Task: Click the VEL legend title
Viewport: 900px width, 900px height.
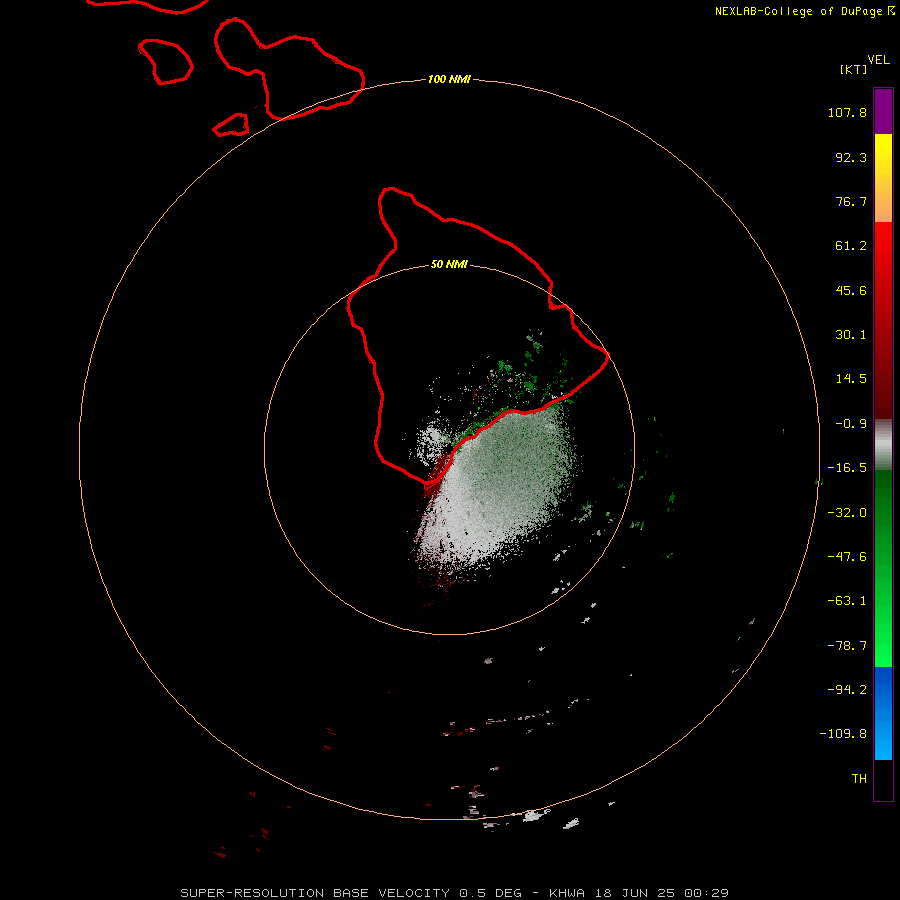Action: point(879,59)
